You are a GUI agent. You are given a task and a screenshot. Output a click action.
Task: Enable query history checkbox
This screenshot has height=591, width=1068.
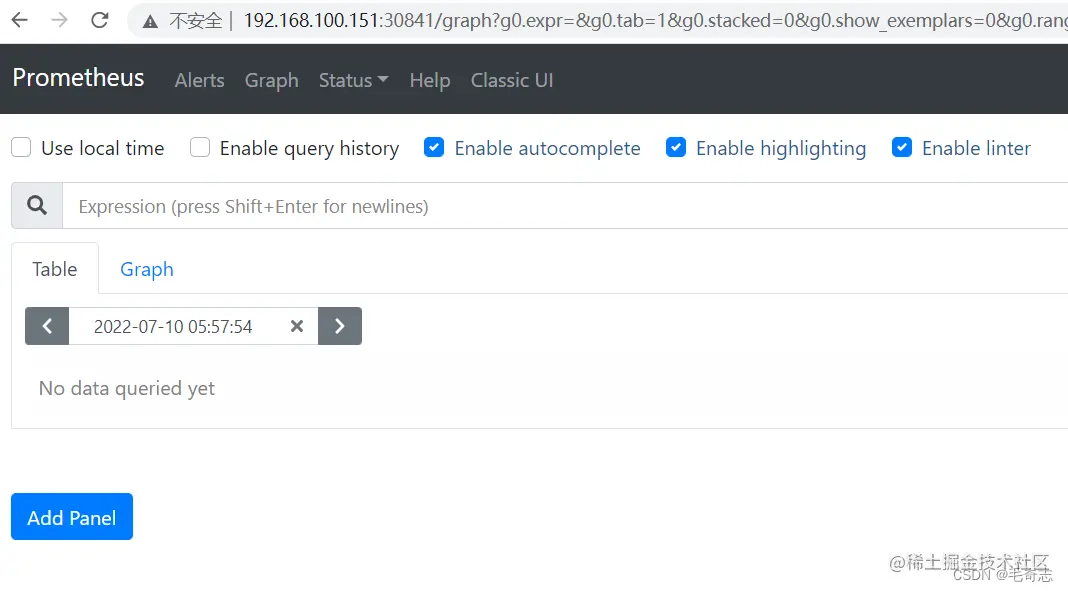coord(200,147)
